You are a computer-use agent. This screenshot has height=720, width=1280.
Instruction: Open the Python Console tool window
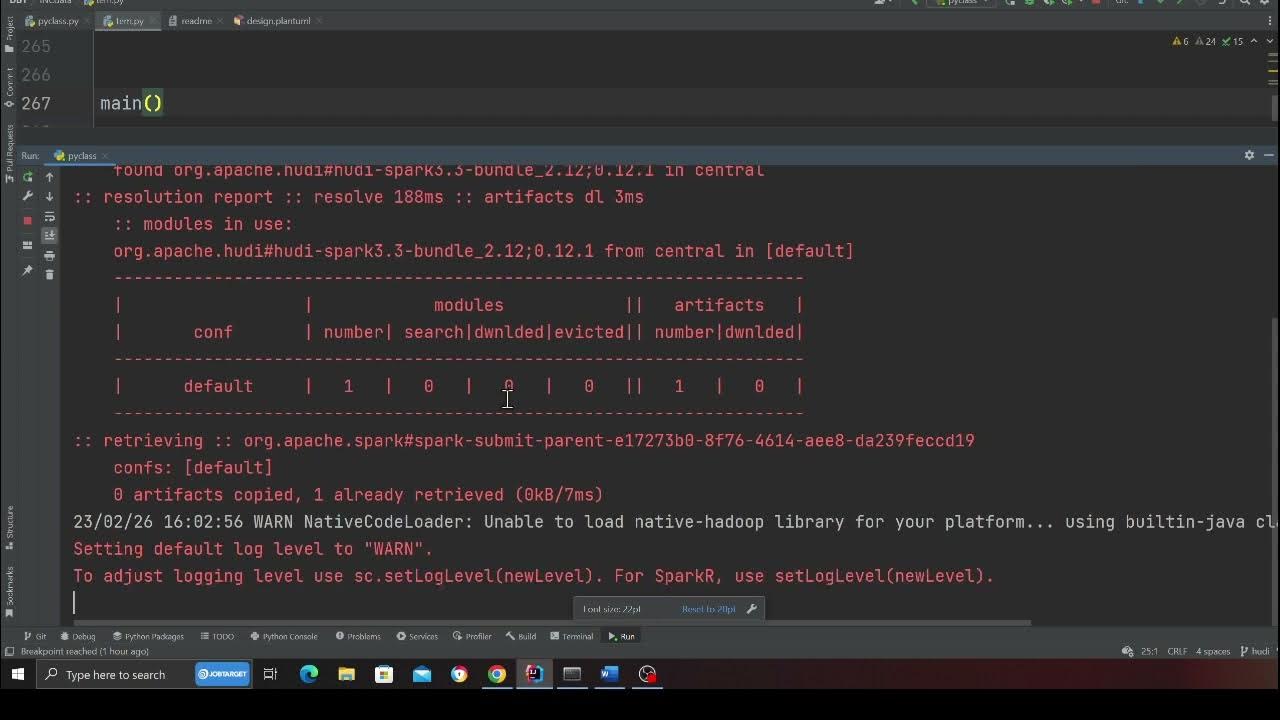(284, 636)
